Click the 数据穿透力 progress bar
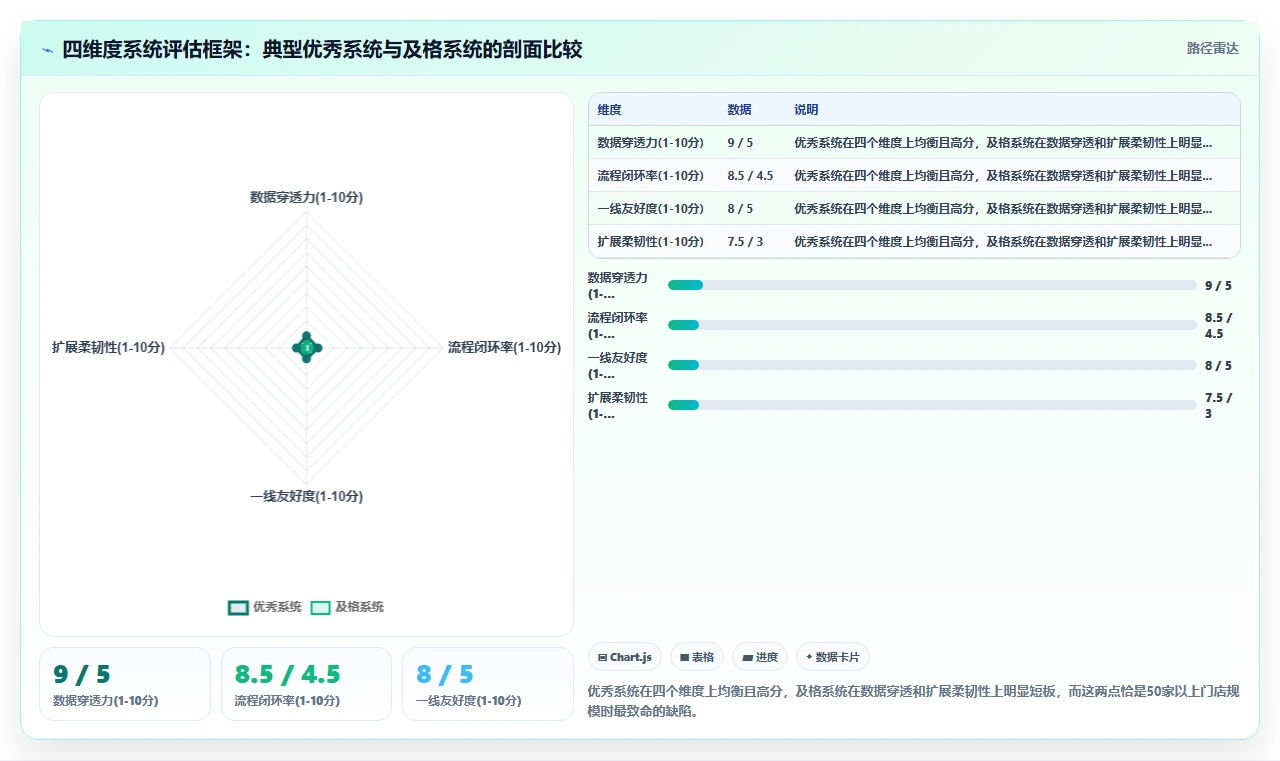1280x761 pixels. (932, 285)
